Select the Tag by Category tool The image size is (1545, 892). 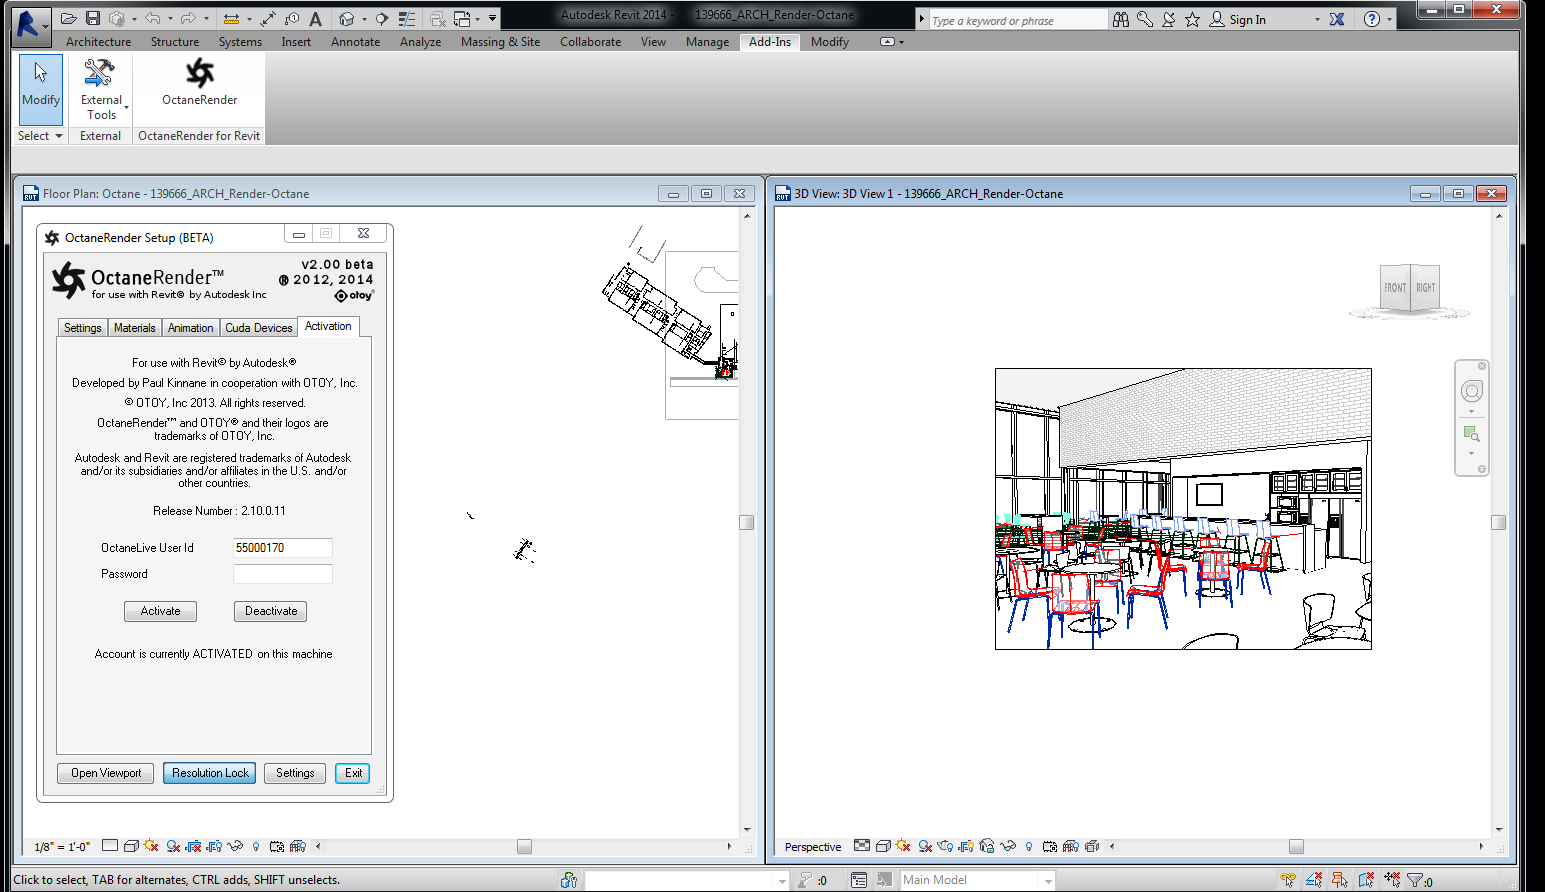point(292,19)
